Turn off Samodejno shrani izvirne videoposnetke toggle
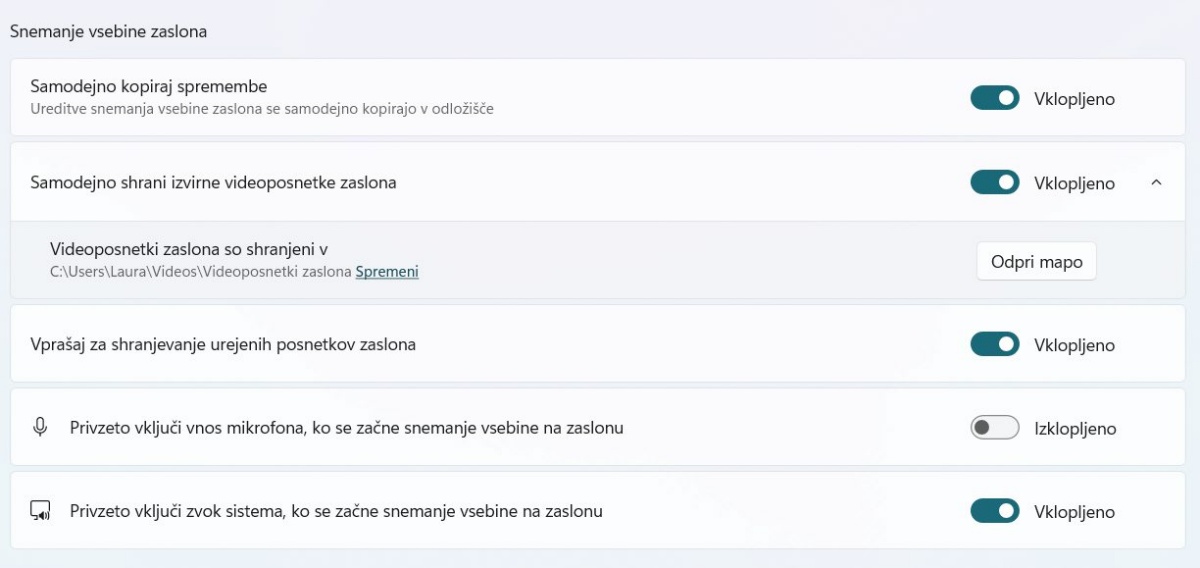 pyautogui.click(x=994, y=182)
